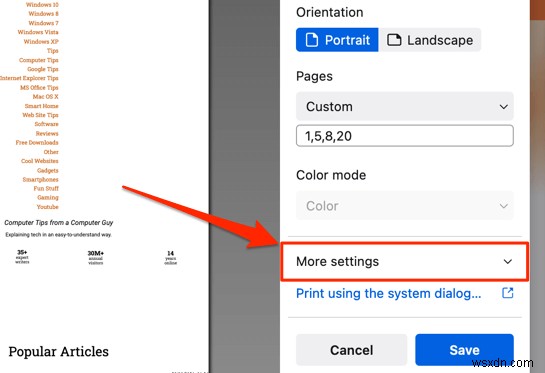
Task: Click the Windows 7 link in preview
Action: 43,23
